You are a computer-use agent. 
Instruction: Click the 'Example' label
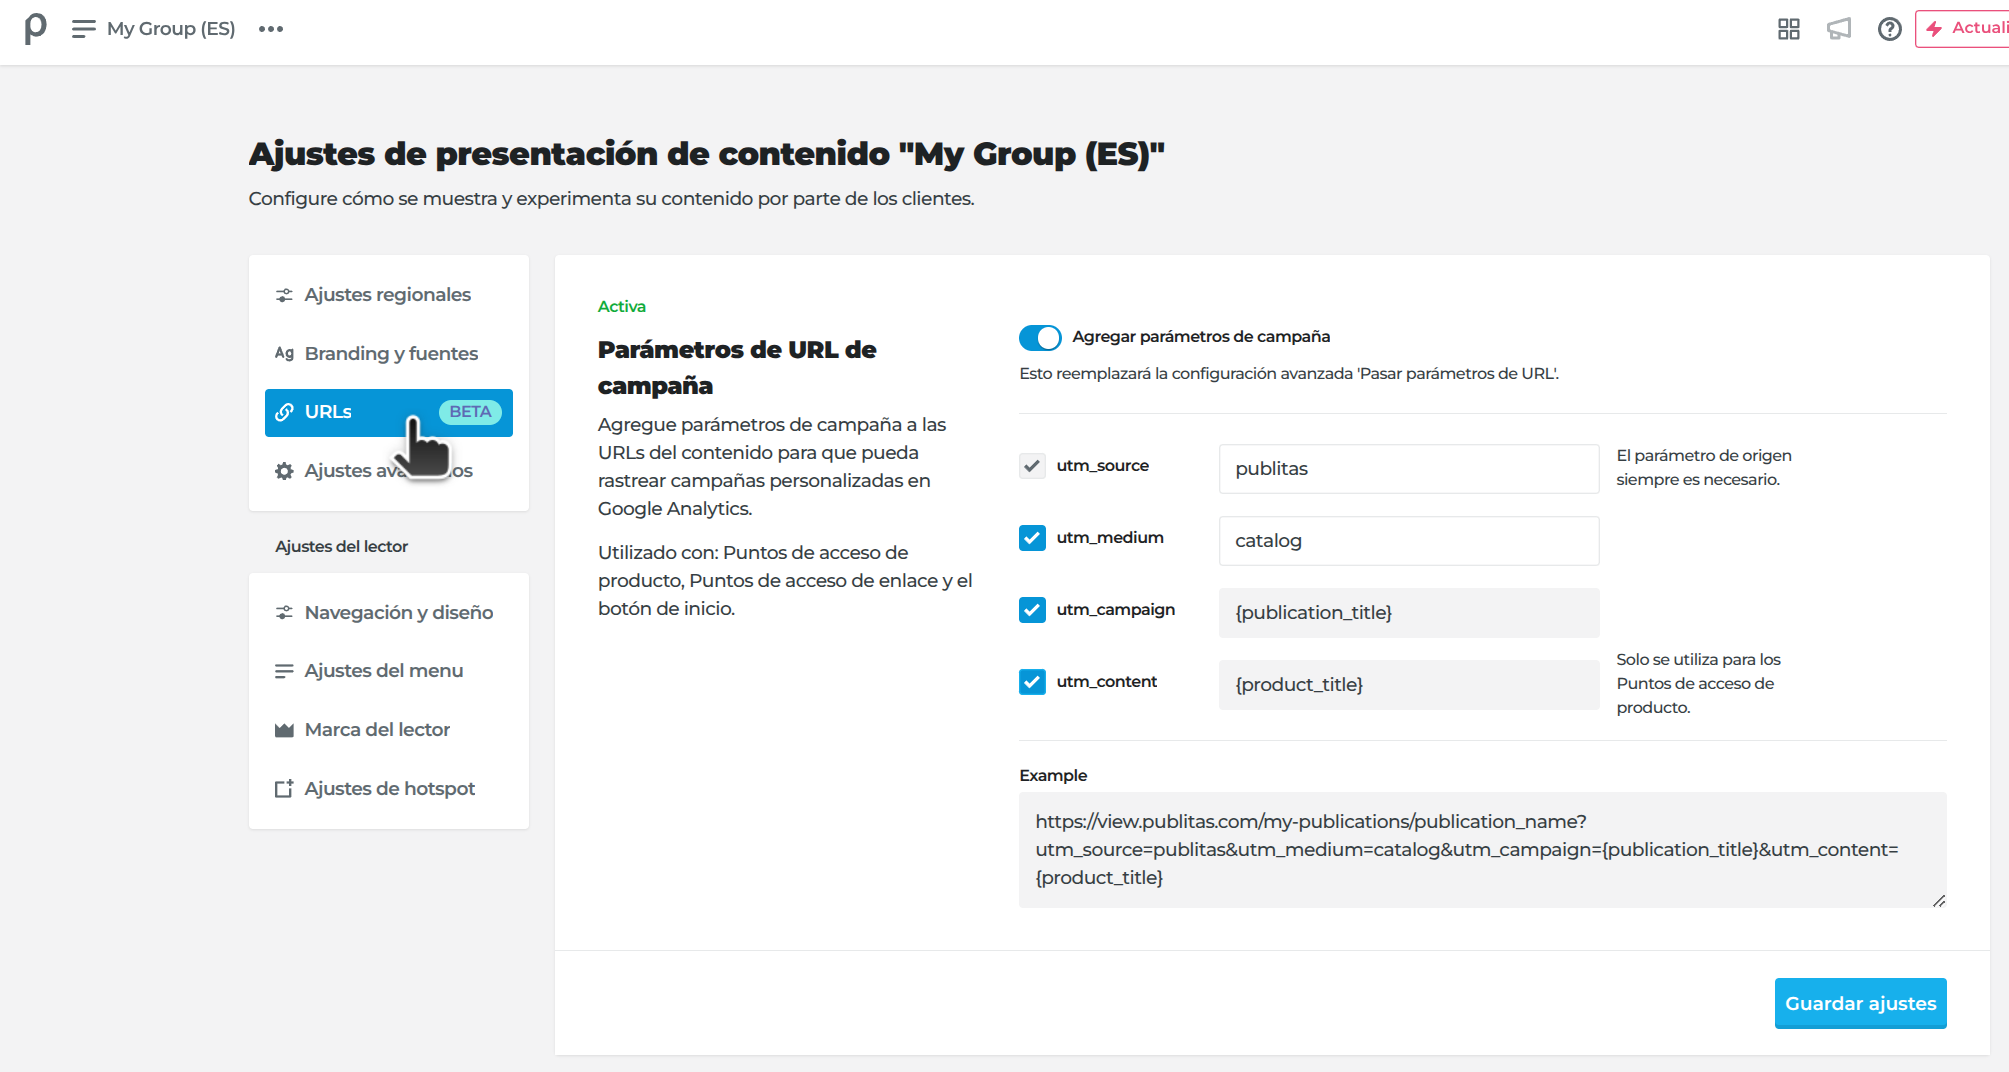[1053, 776]
